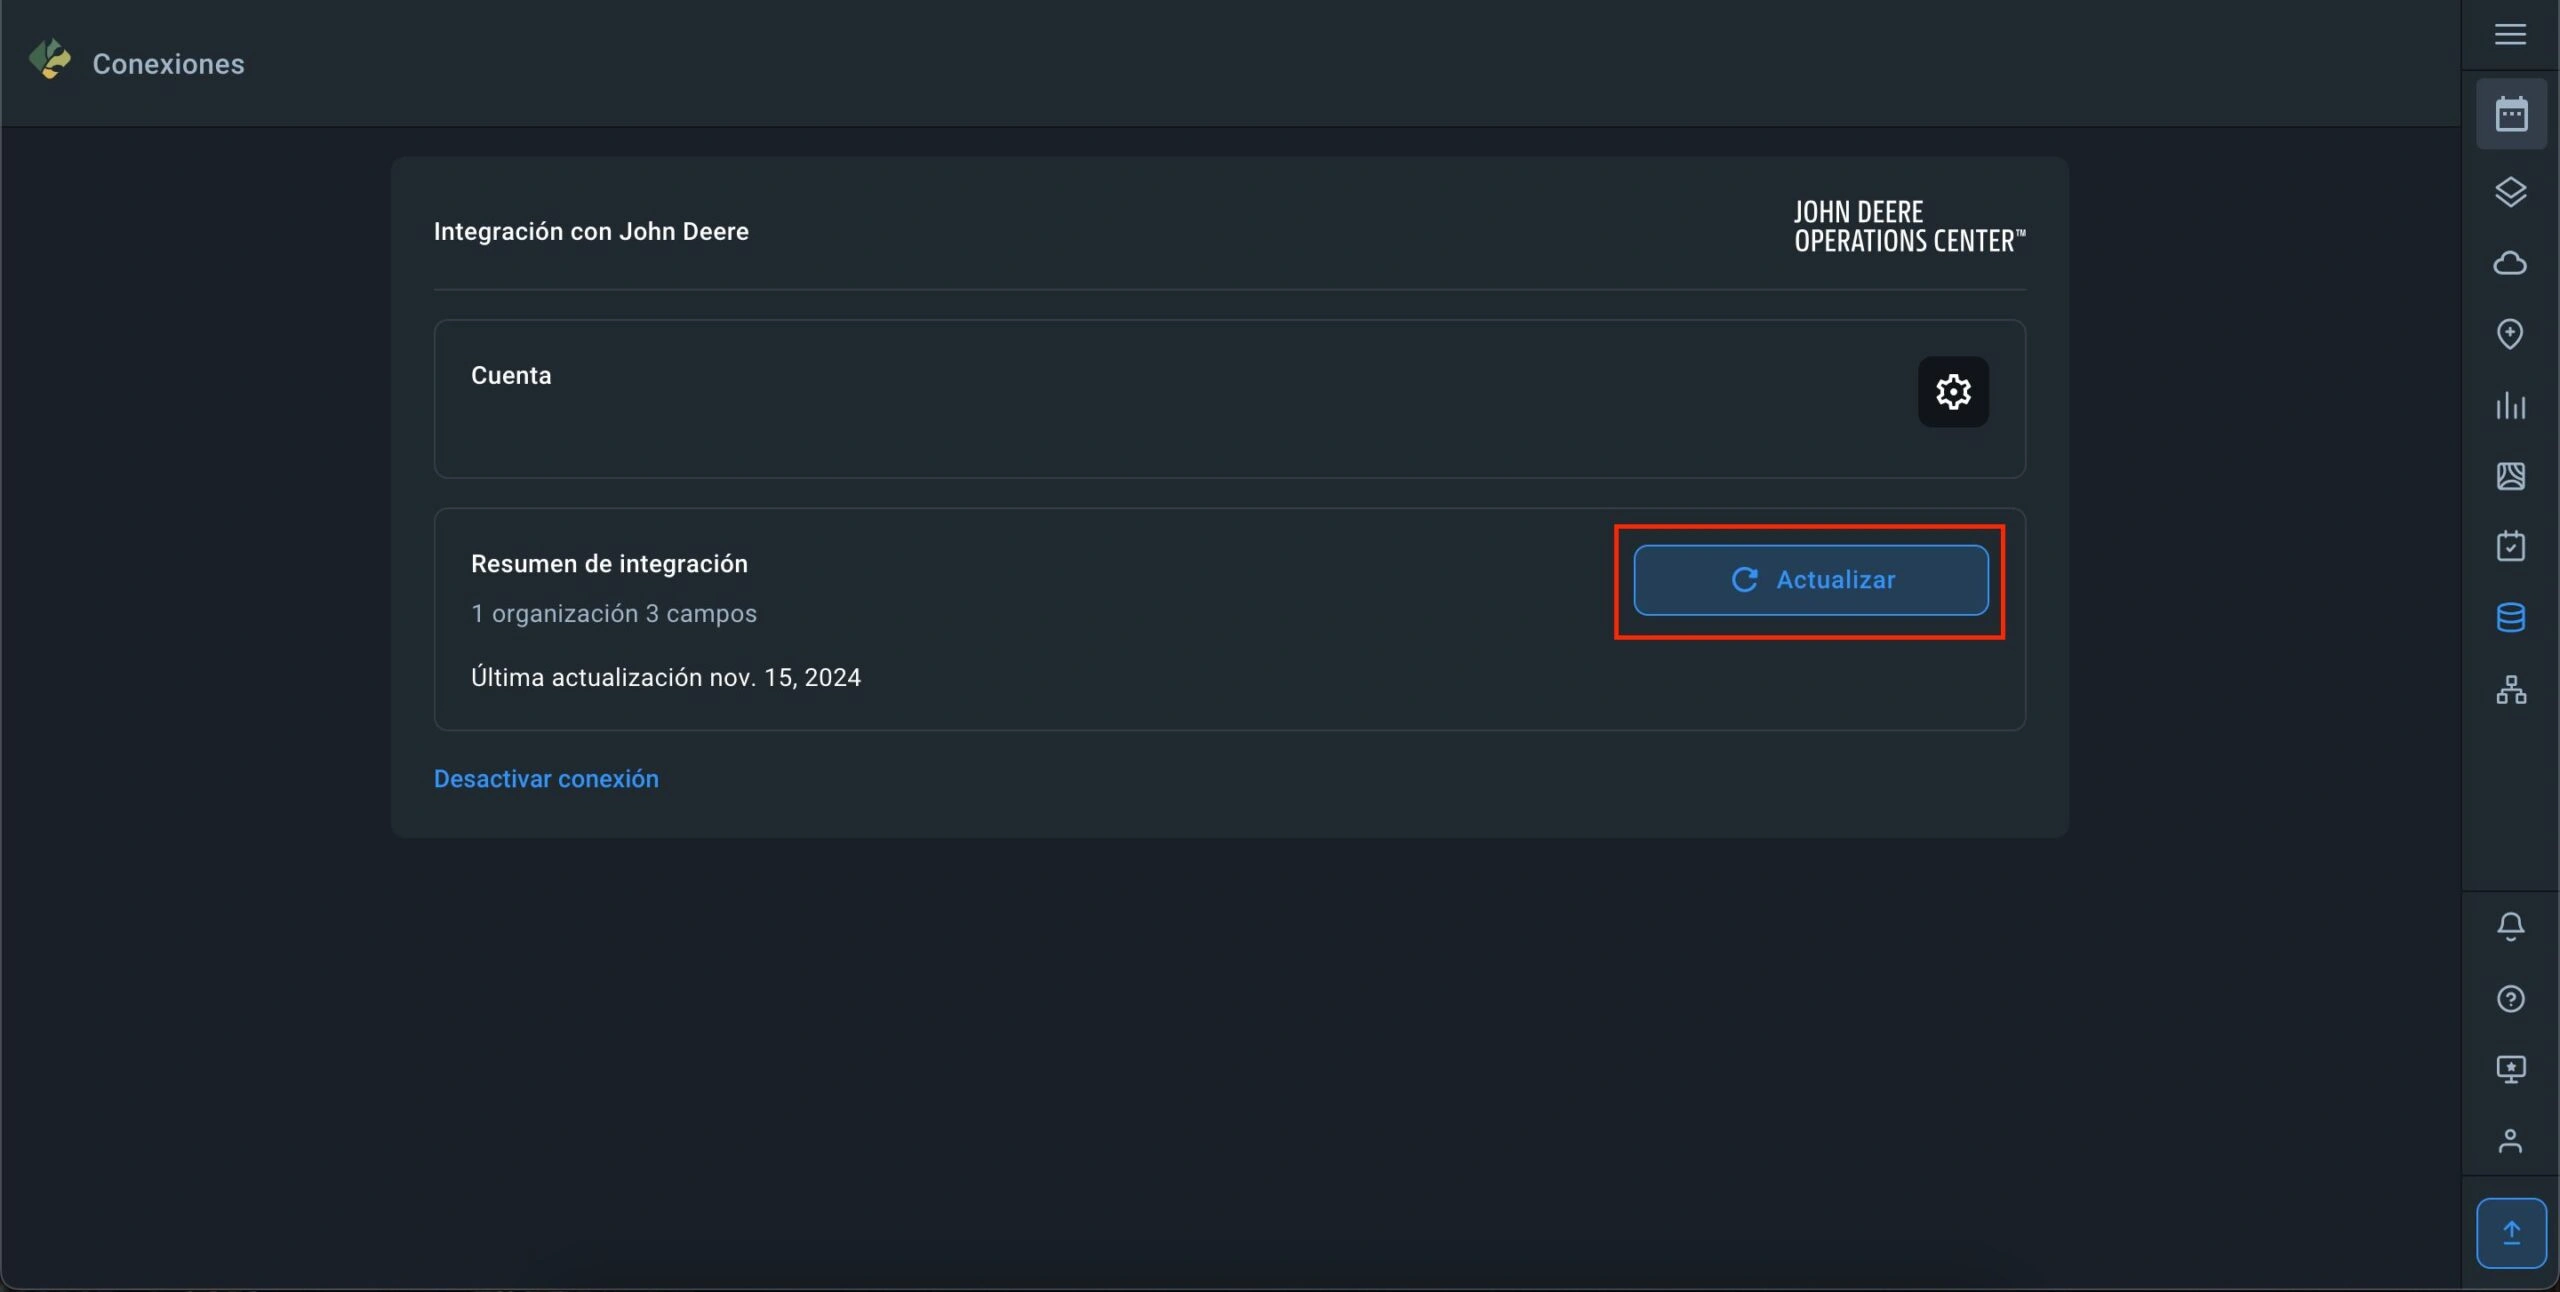Screen dimensions: 2560x1292
Task: Open the monitor star icon
Action: pyautogui.click(x=2510, y=1070)
